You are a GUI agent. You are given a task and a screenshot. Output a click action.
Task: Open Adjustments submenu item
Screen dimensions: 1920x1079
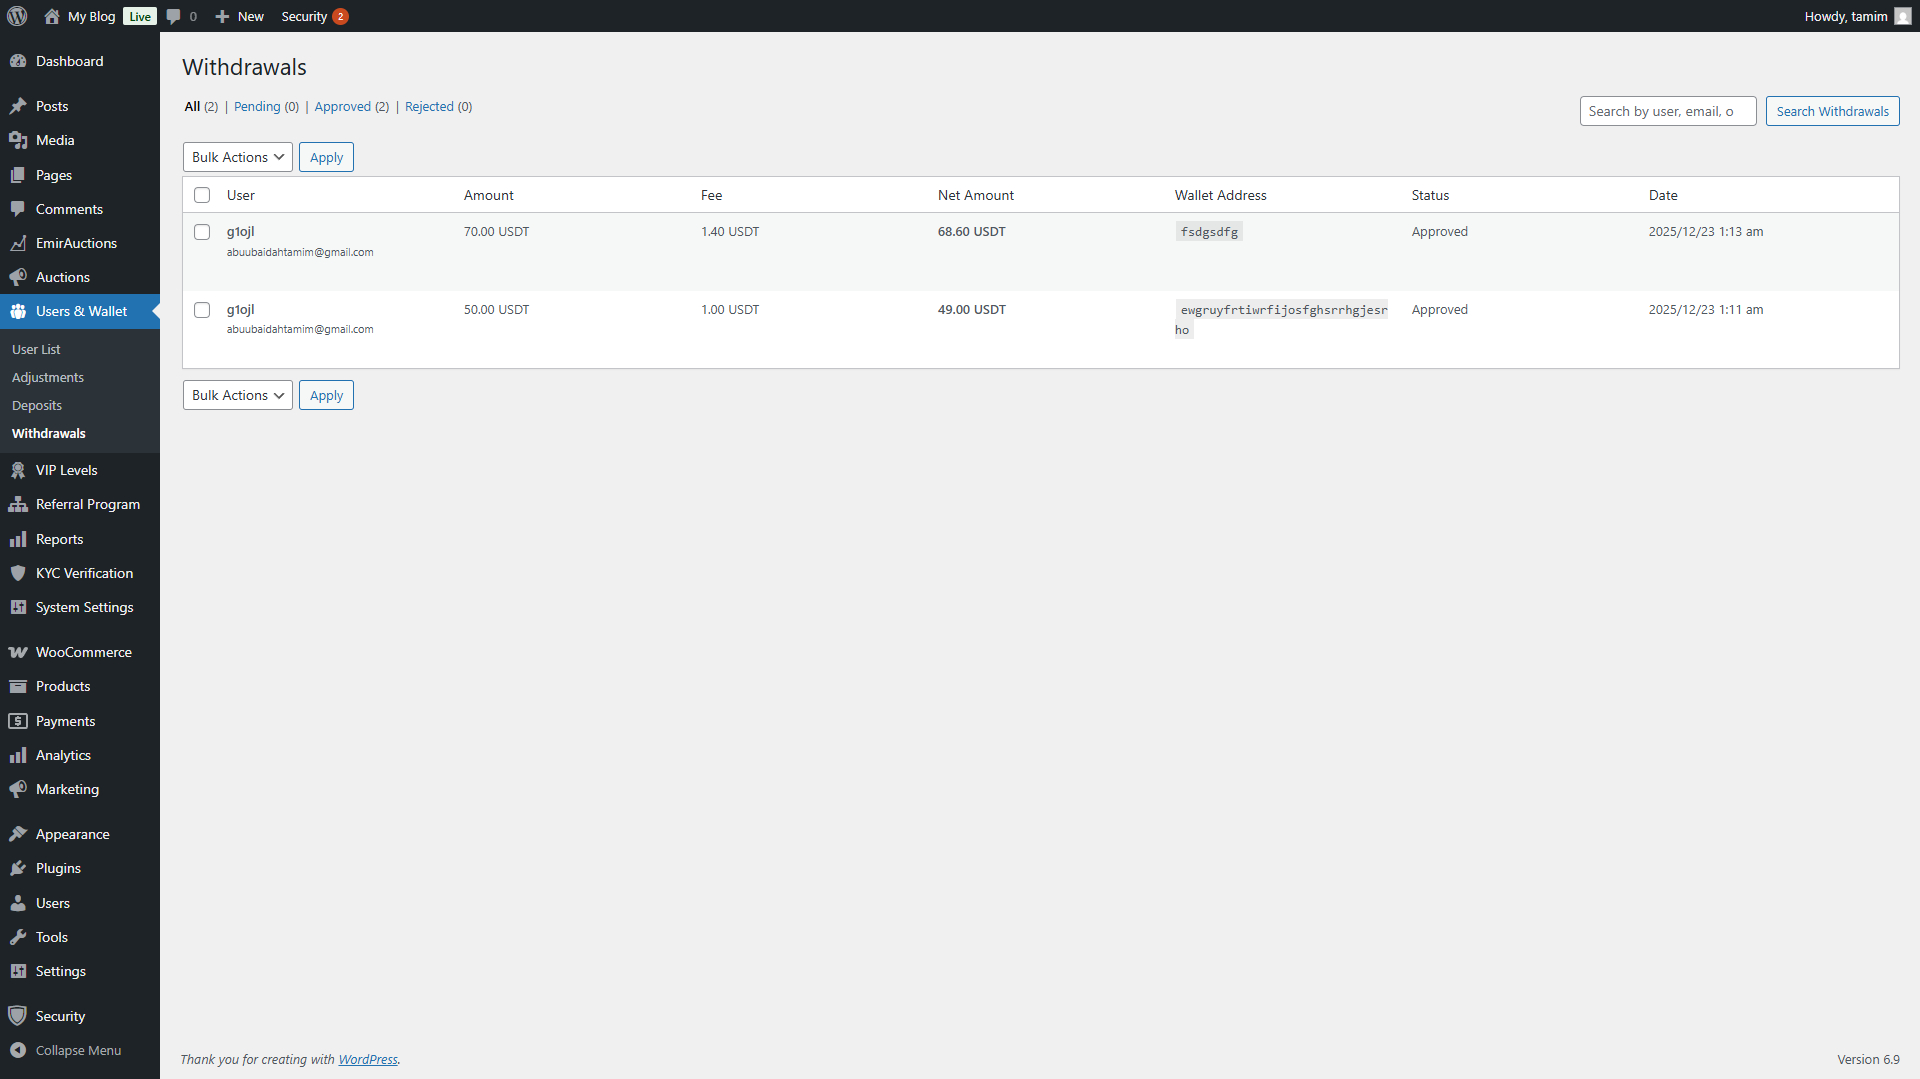coord(48,377)
